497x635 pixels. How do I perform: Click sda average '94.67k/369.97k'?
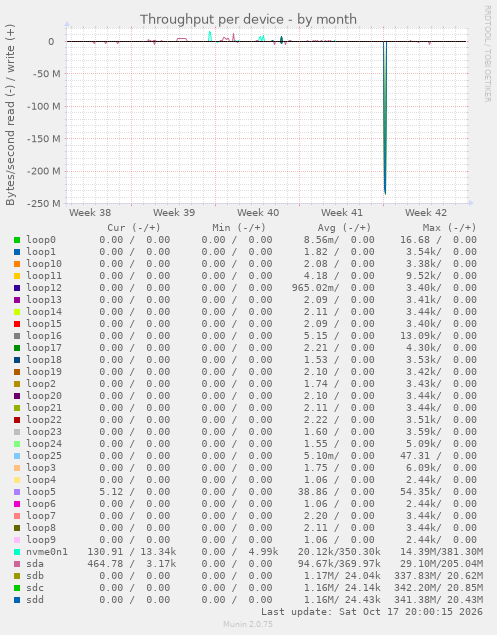coord(339,564)
